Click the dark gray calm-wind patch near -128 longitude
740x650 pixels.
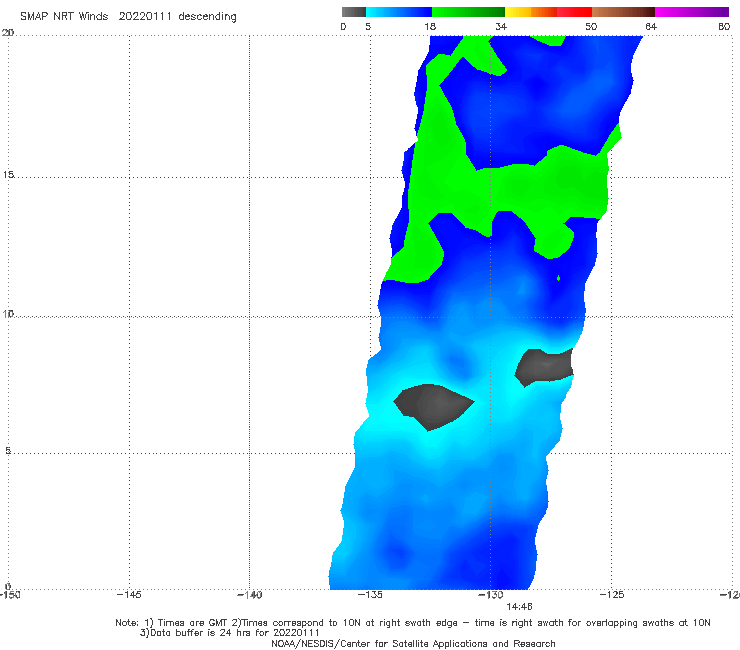tap(544, 367)
